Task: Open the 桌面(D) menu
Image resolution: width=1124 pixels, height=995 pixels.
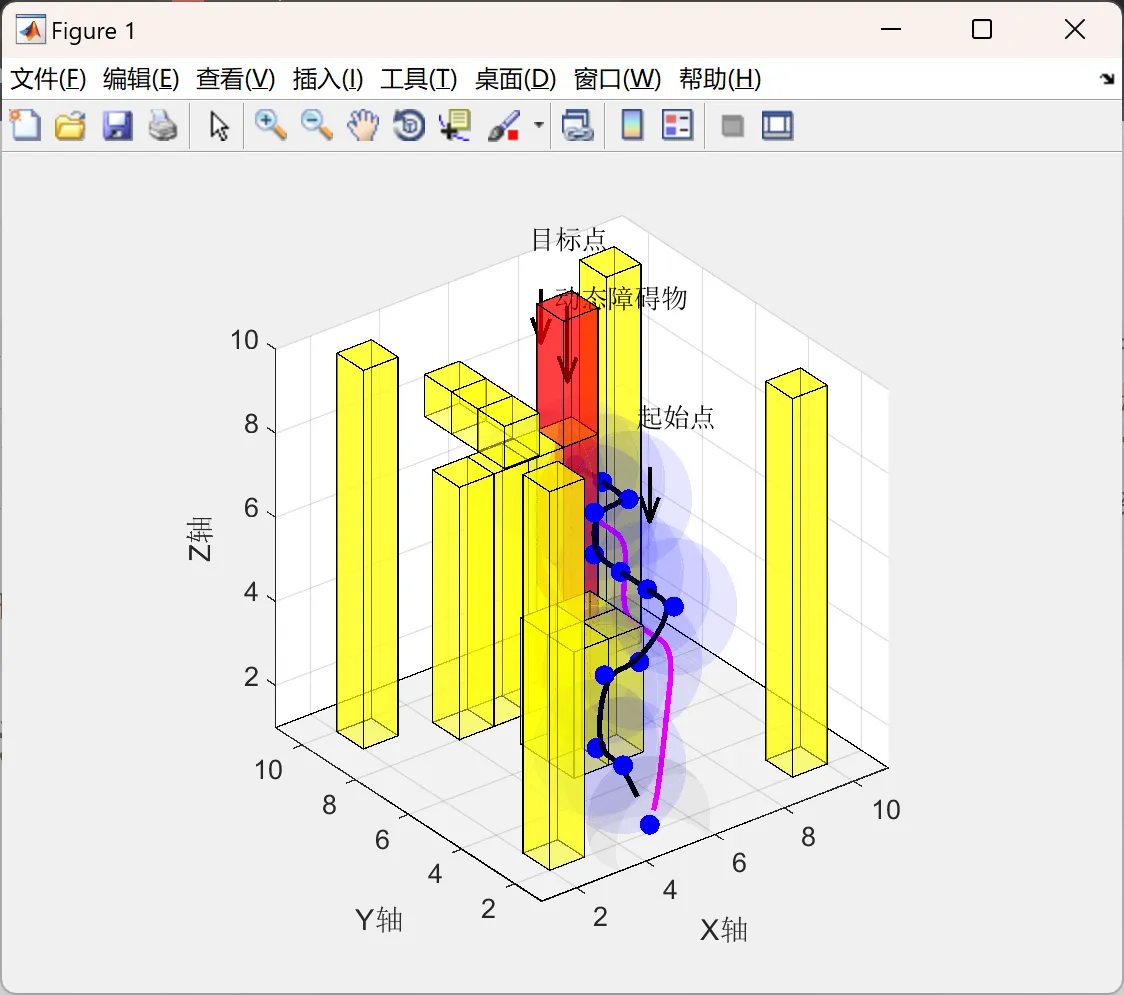Action: [515, 79]
